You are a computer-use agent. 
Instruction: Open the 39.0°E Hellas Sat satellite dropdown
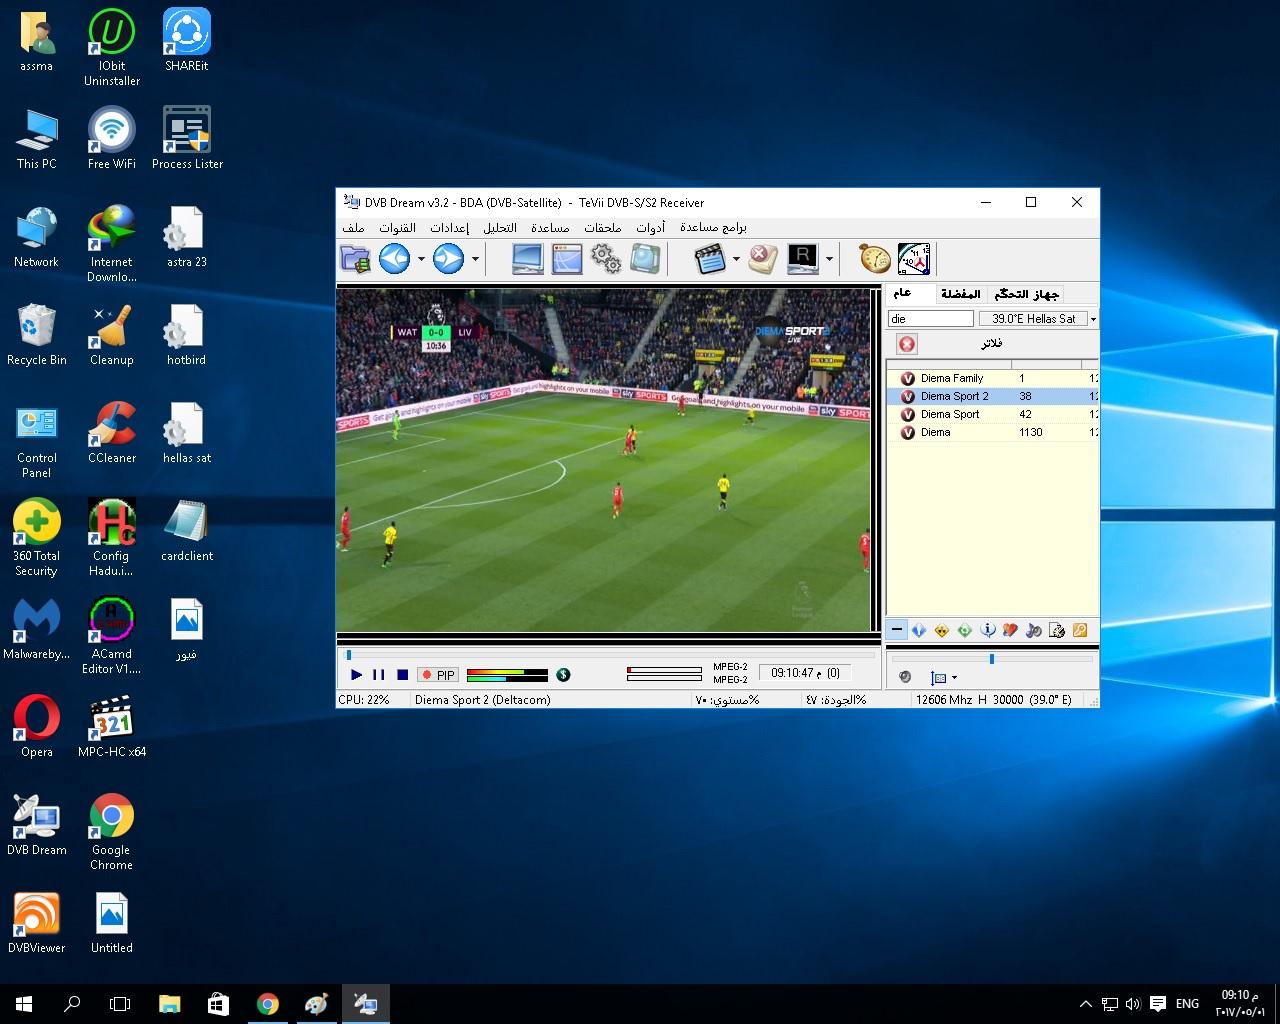tap(1038, 318)
